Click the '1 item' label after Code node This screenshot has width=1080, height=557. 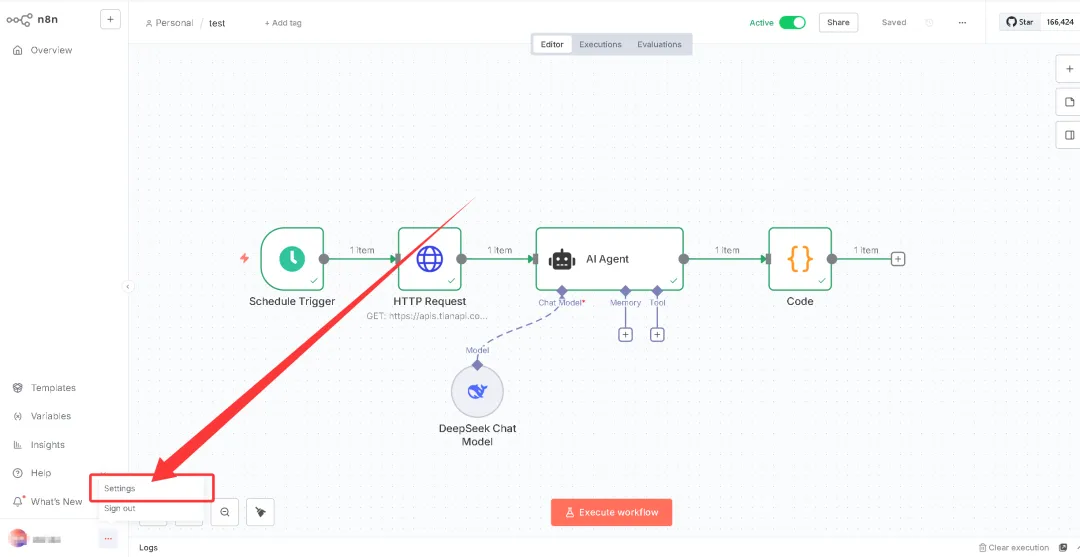(x=866, y=250)
